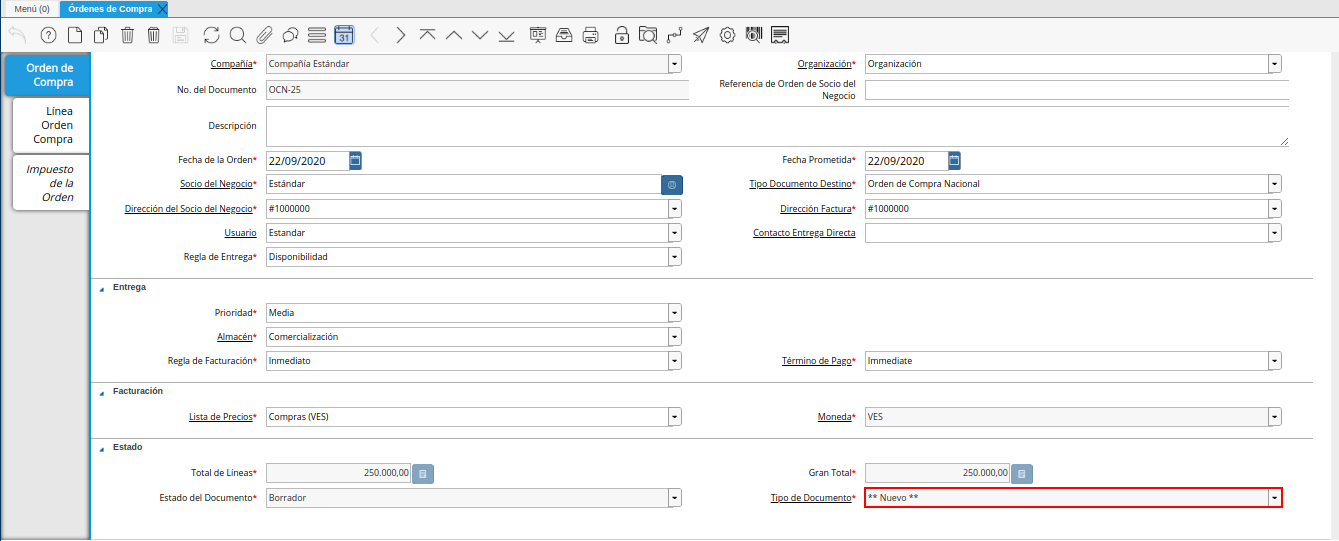Viewport: 1339px width, 541px height.
Task: Create a new record with blank page icon
Action: (x=75, y=35)
